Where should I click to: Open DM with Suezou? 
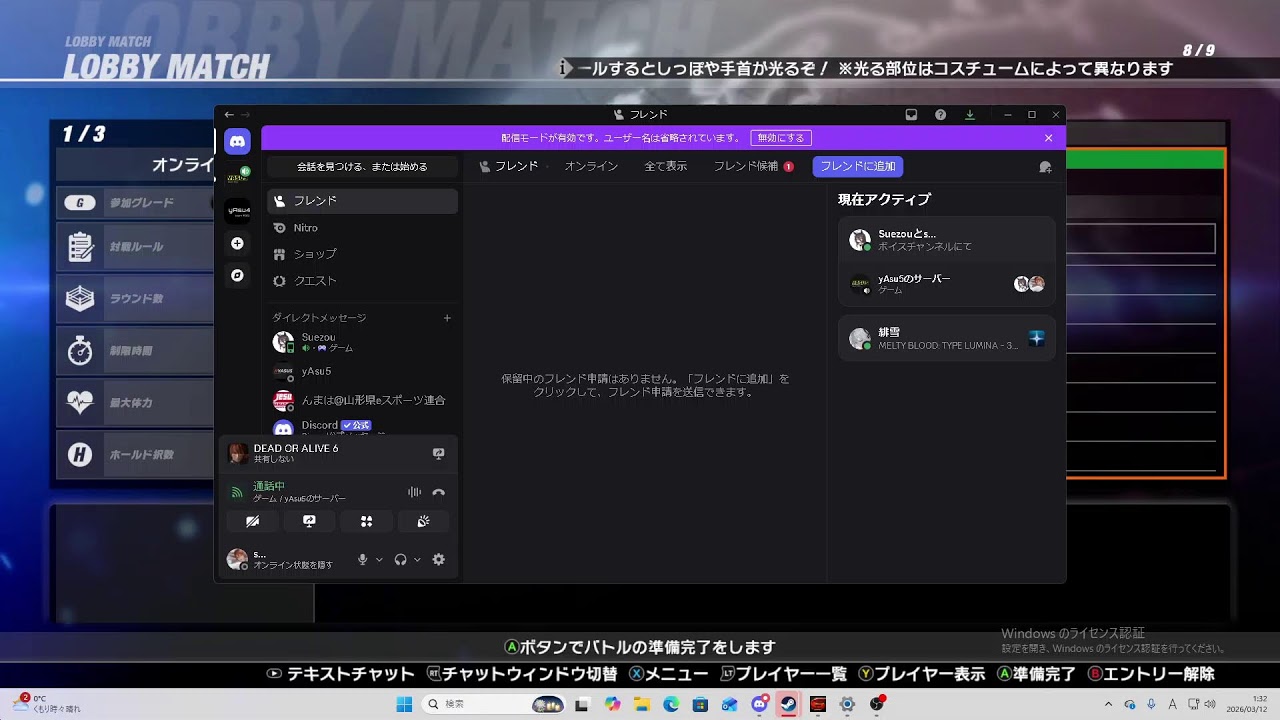[362, 342]
